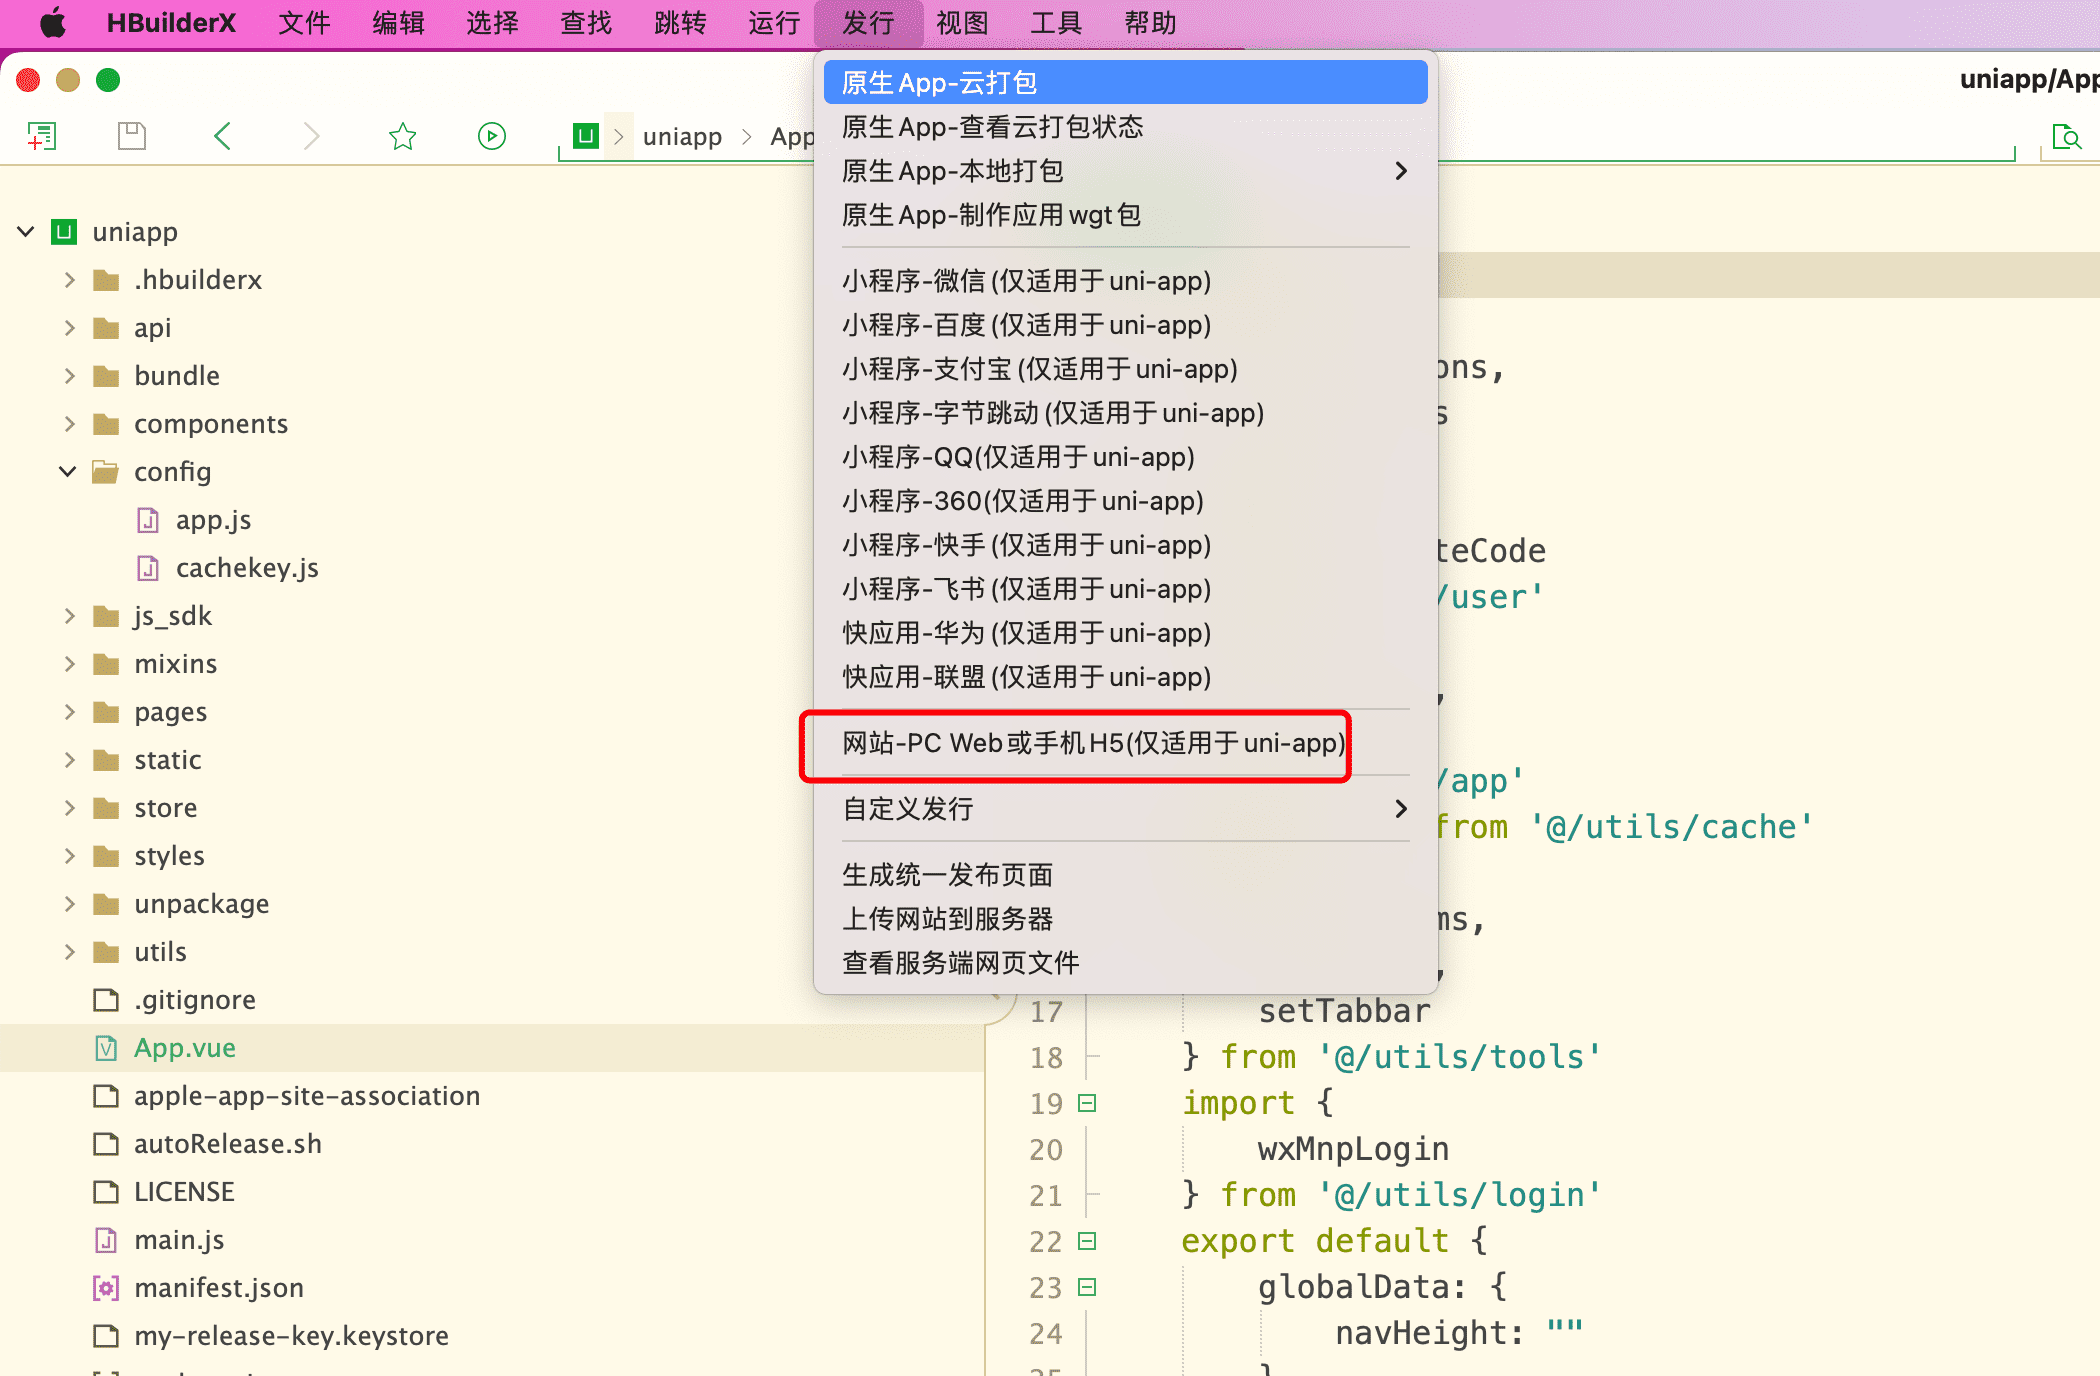2100x1376 pixels.
Task: Collapse the config folder
Action: tap(68, 472)
